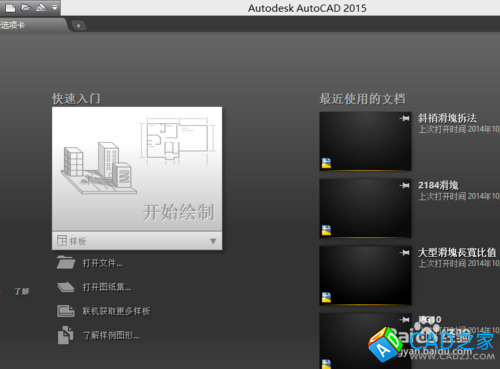The width and height of the screenshot is (500, 369).
Task: Pin the 2184滑塊 recent document
Action: [x=404, y=185]
